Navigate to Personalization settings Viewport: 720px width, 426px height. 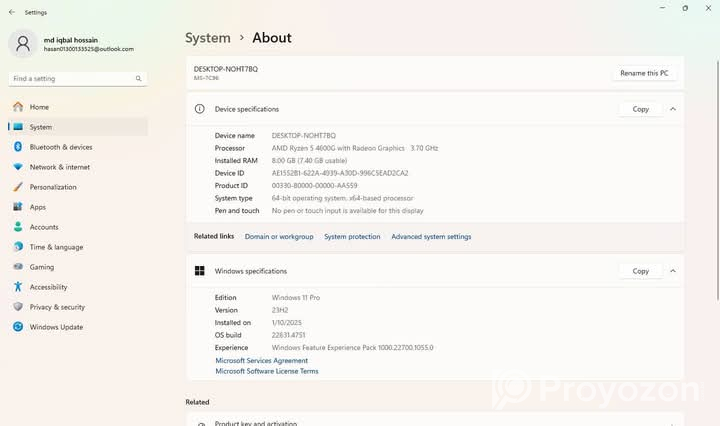[x=78, y=187]
